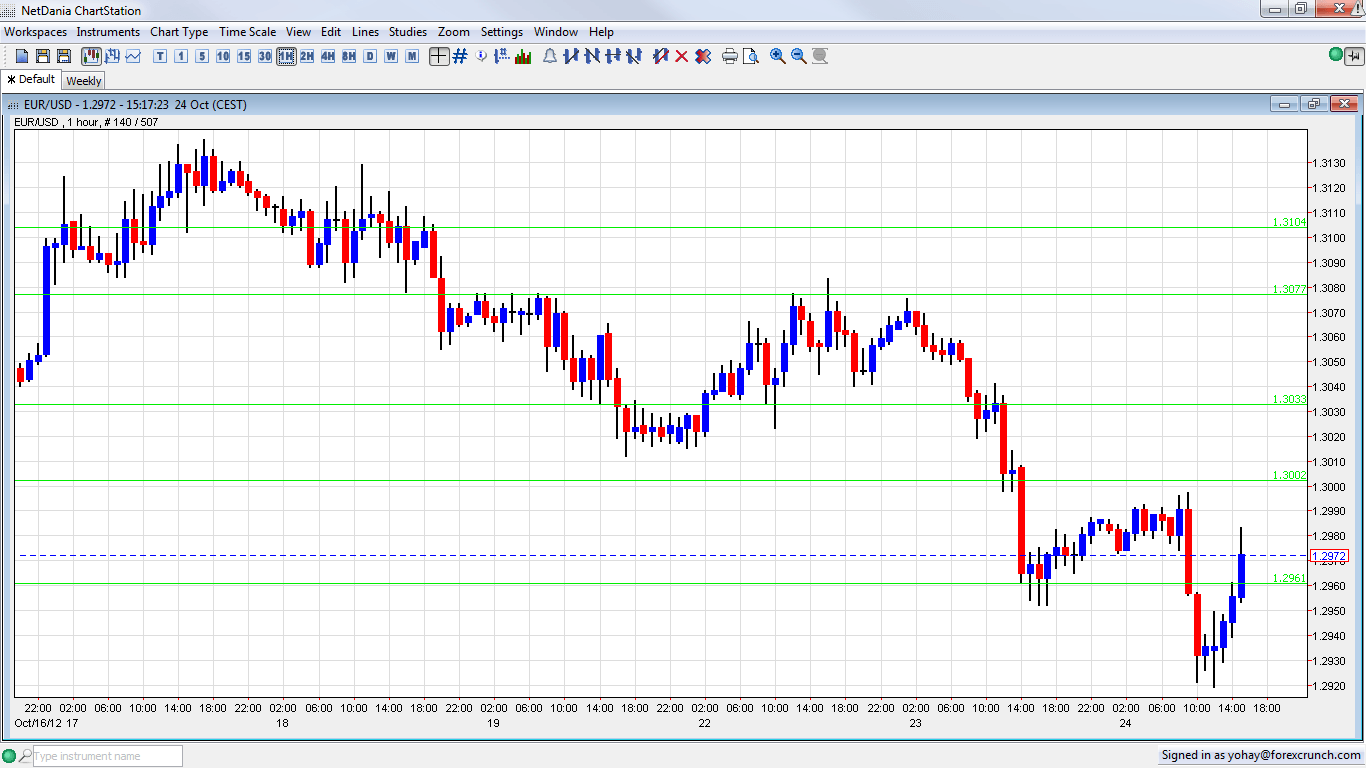This screenshot has width=1366, height=768.
Task: Open the View menu
Action: point(298,32)
